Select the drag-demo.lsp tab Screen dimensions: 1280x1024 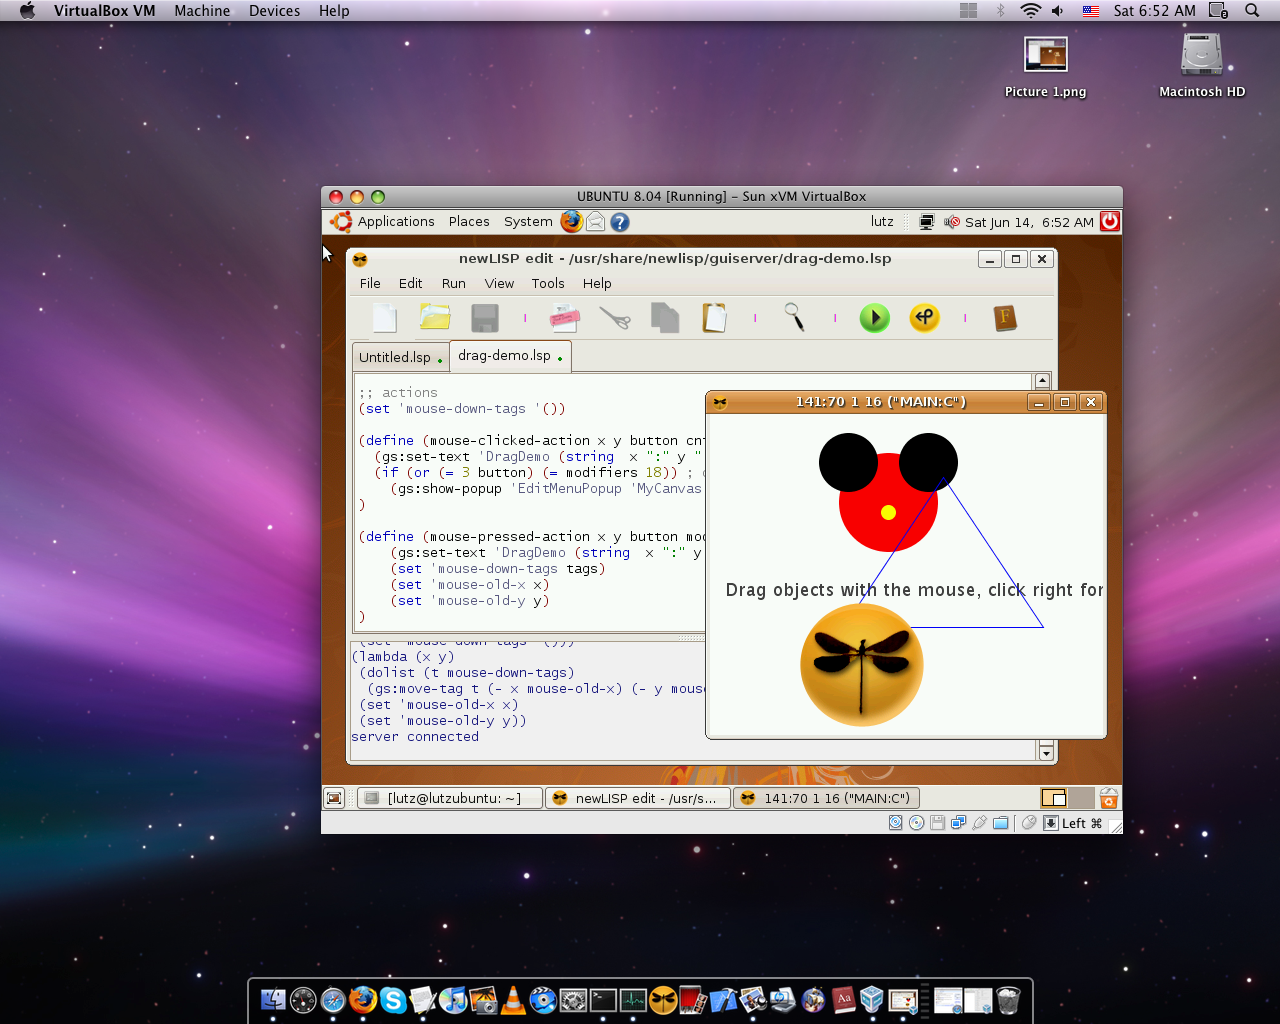pyautogui.click(x=510, y=356)
